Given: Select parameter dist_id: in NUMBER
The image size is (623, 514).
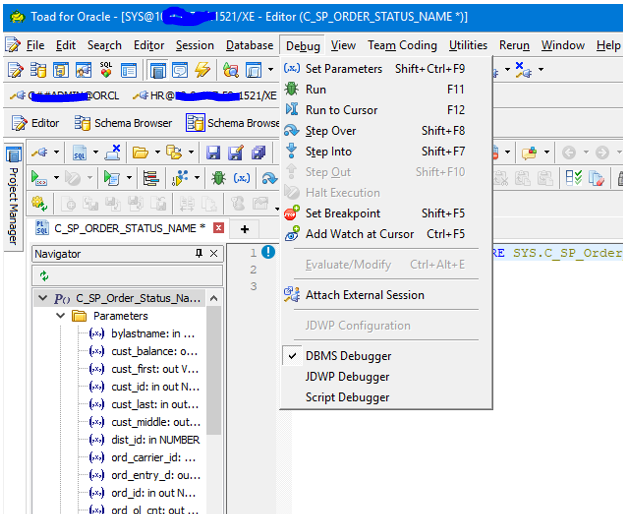Looking at the screenshot, I should (x=155, y=440).
